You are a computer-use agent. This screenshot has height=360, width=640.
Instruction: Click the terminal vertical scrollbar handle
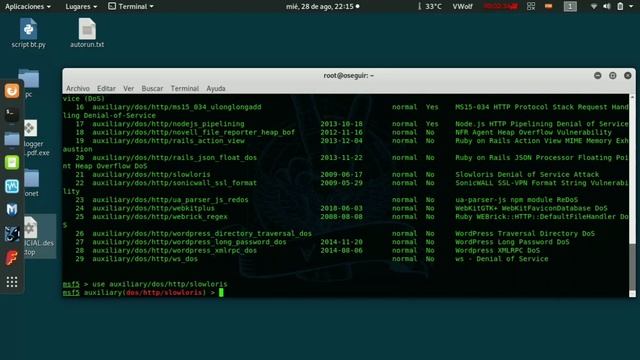pyautogui.click(x=632, y=267)
